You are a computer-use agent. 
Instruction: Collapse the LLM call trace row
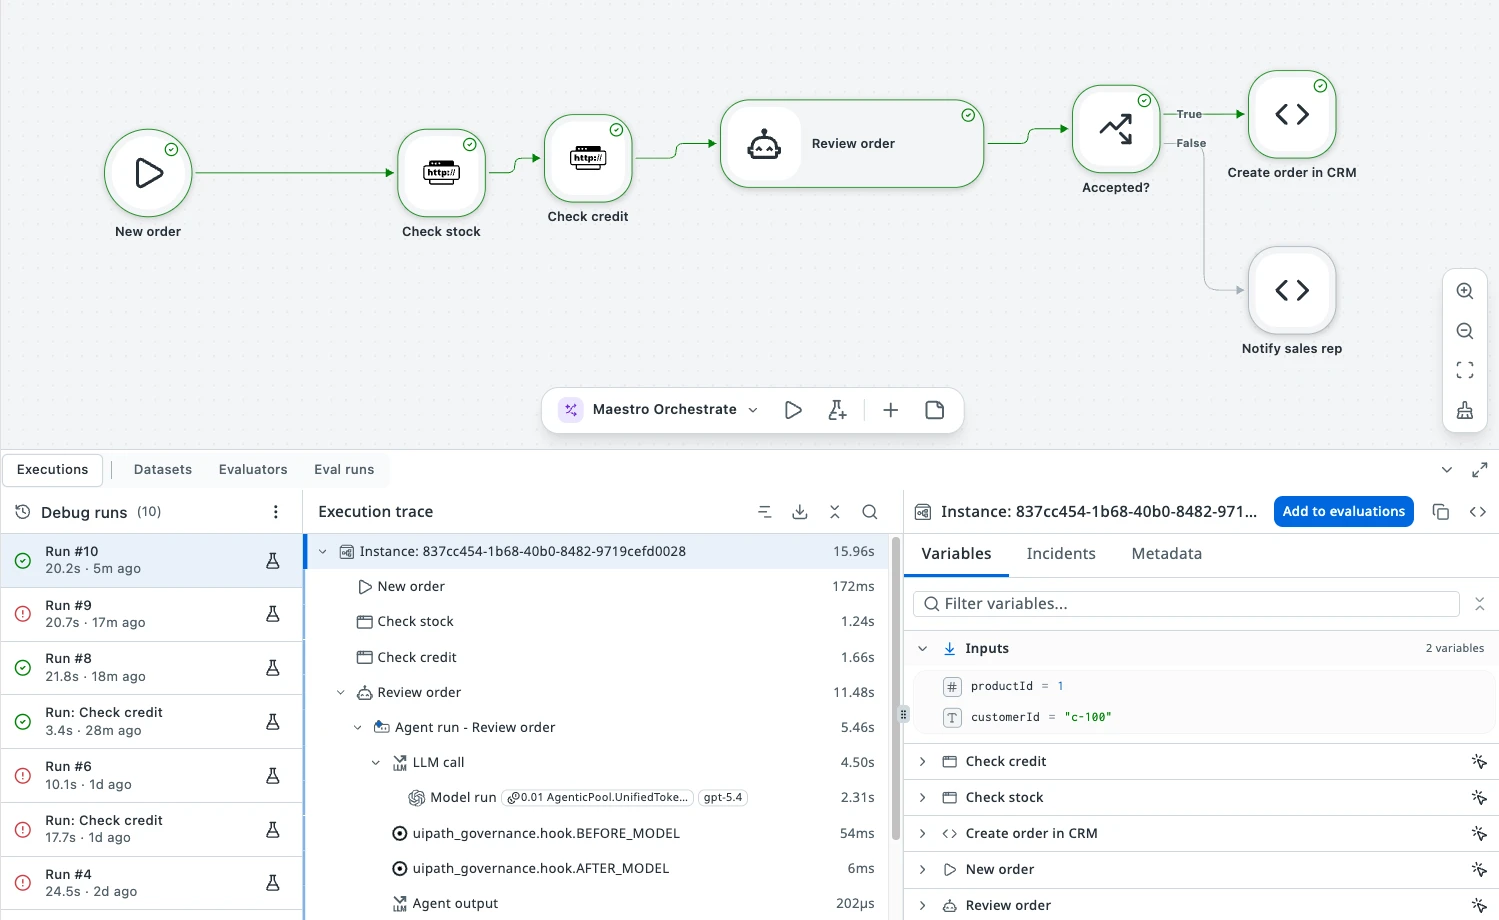(x=376, y=763)
